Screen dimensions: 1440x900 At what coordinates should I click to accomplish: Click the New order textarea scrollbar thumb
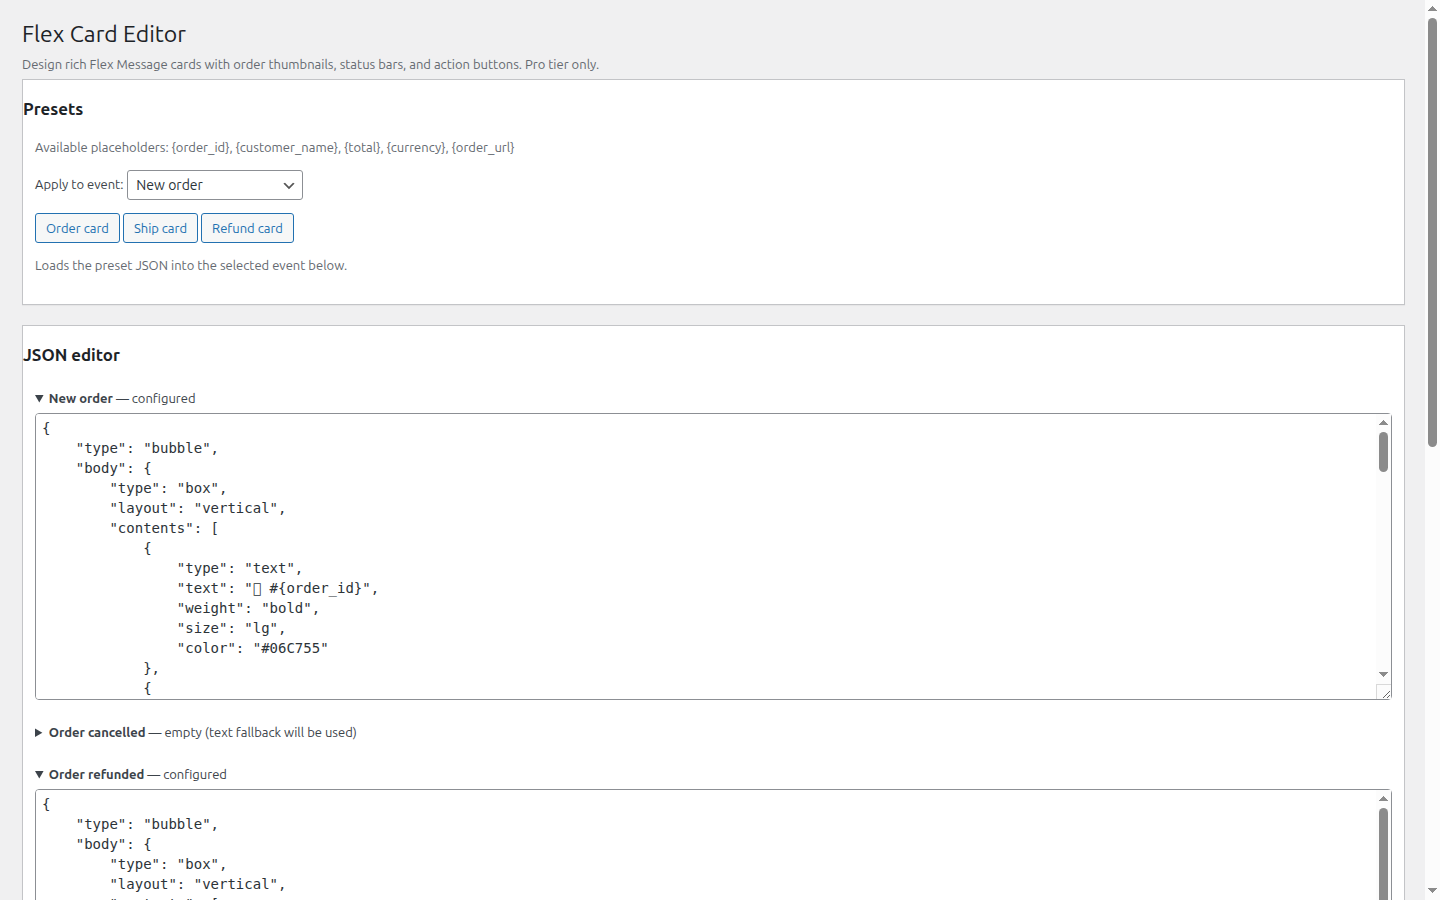pos(1383,452)
